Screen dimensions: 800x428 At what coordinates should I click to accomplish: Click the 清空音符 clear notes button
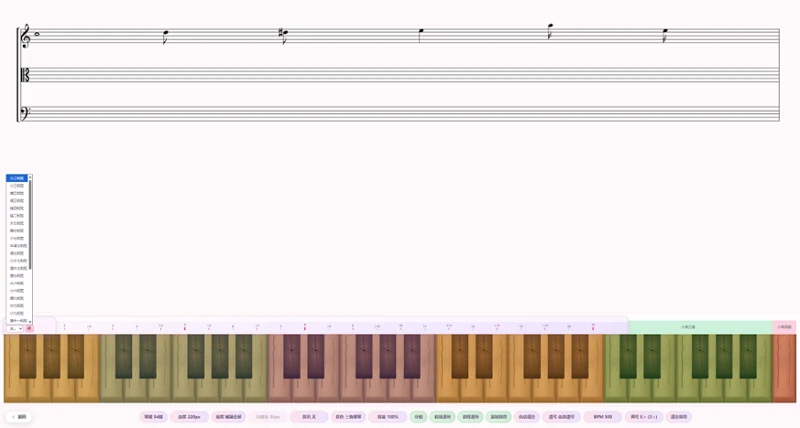[679, 417]
